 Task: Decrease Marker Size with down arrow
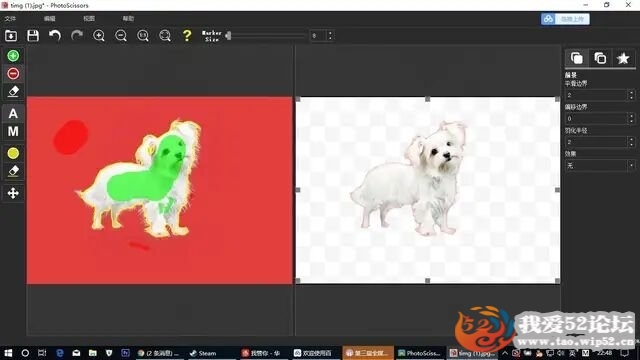tap(330, 39)
